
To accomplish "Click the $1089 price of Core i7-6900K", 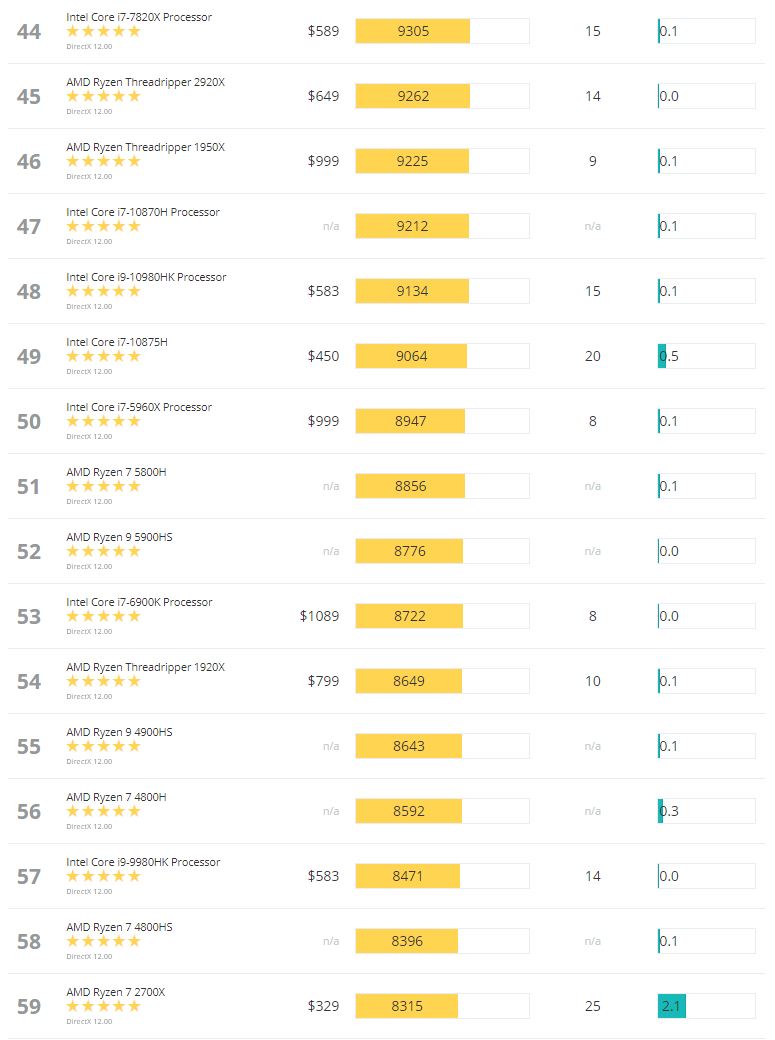I will tap(319, 616).
